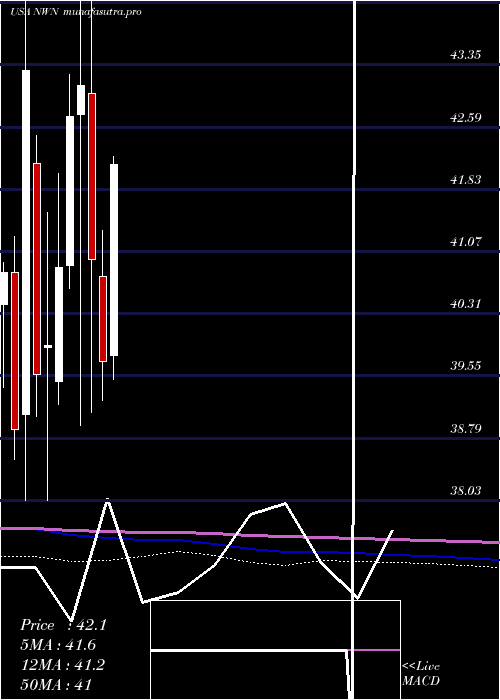Click the <<Live MACD label
The image size is (500, 700).
(421, 673)
